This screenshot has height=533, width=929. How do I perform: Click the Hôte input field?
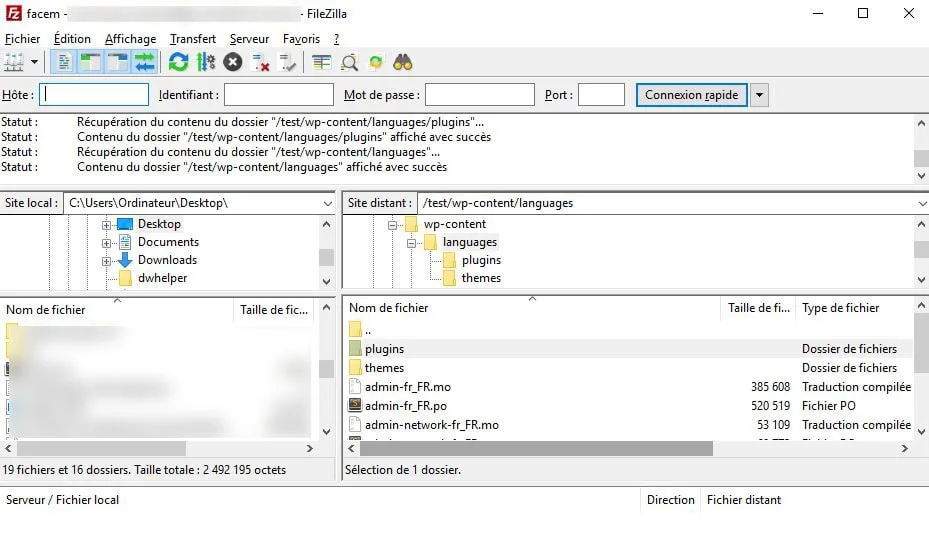point(94,95)
